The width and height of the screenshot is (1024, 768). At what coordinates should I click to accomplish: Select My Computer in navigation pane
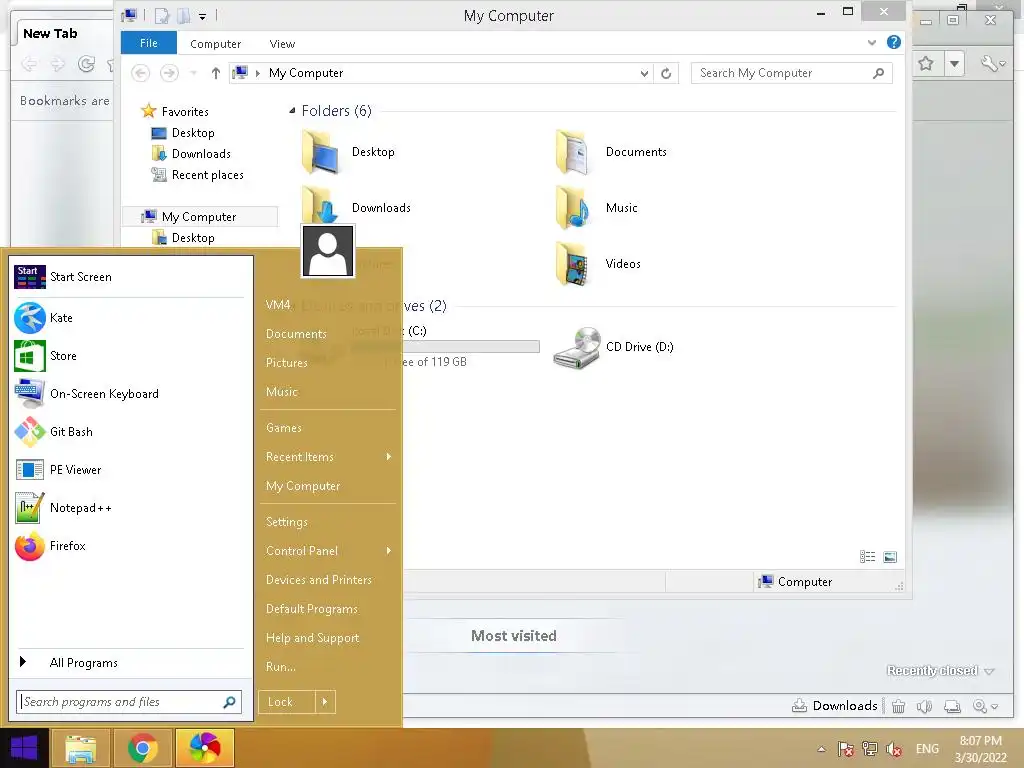click(199, 217)
